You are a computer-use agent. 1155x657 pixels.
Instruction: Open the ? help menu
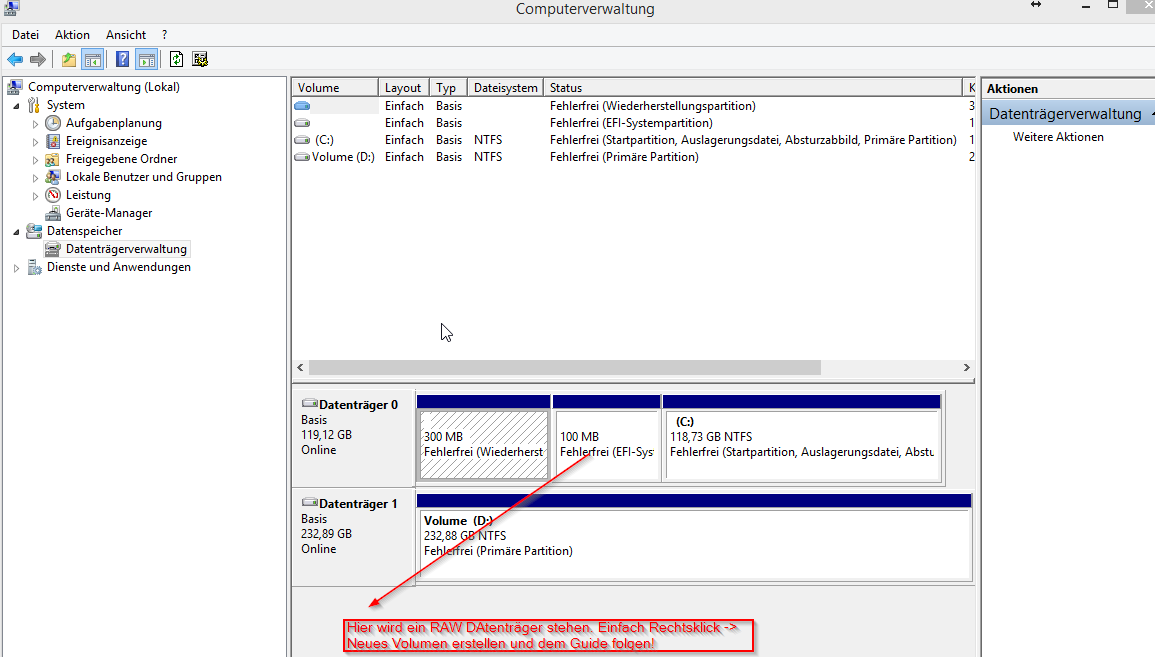(x=164, y=35)
